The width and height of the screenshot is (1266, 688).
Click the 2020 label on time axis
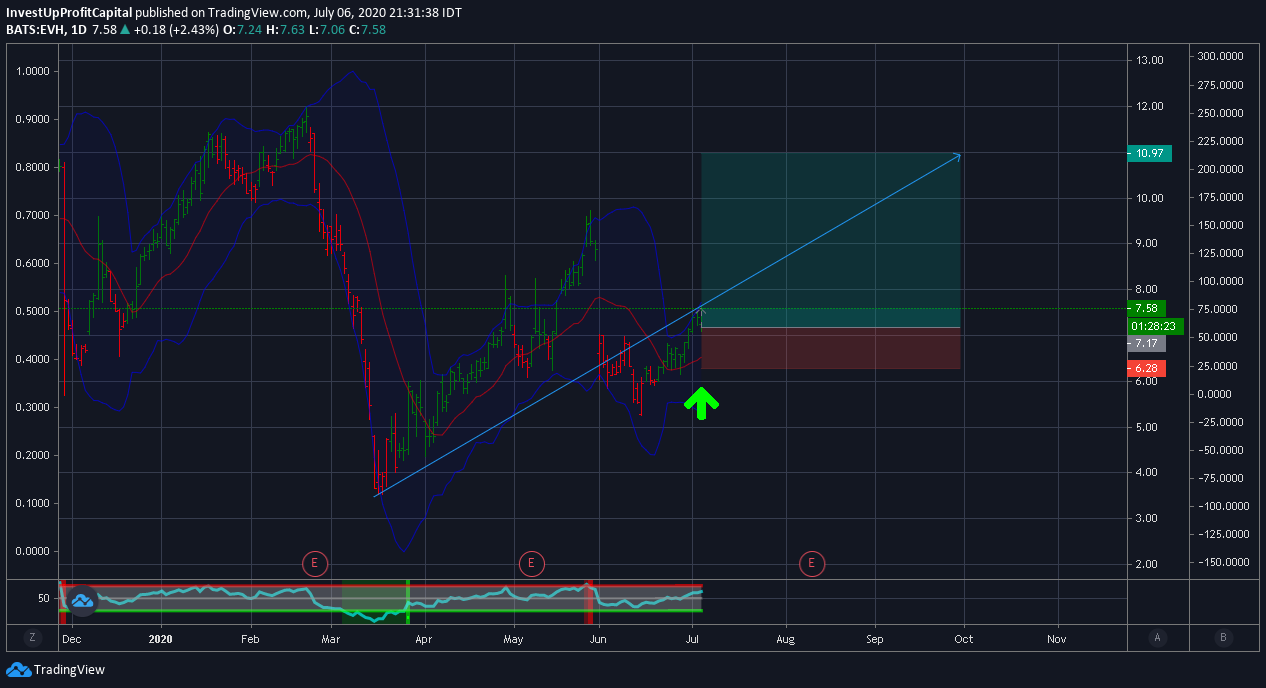(160, 638)
